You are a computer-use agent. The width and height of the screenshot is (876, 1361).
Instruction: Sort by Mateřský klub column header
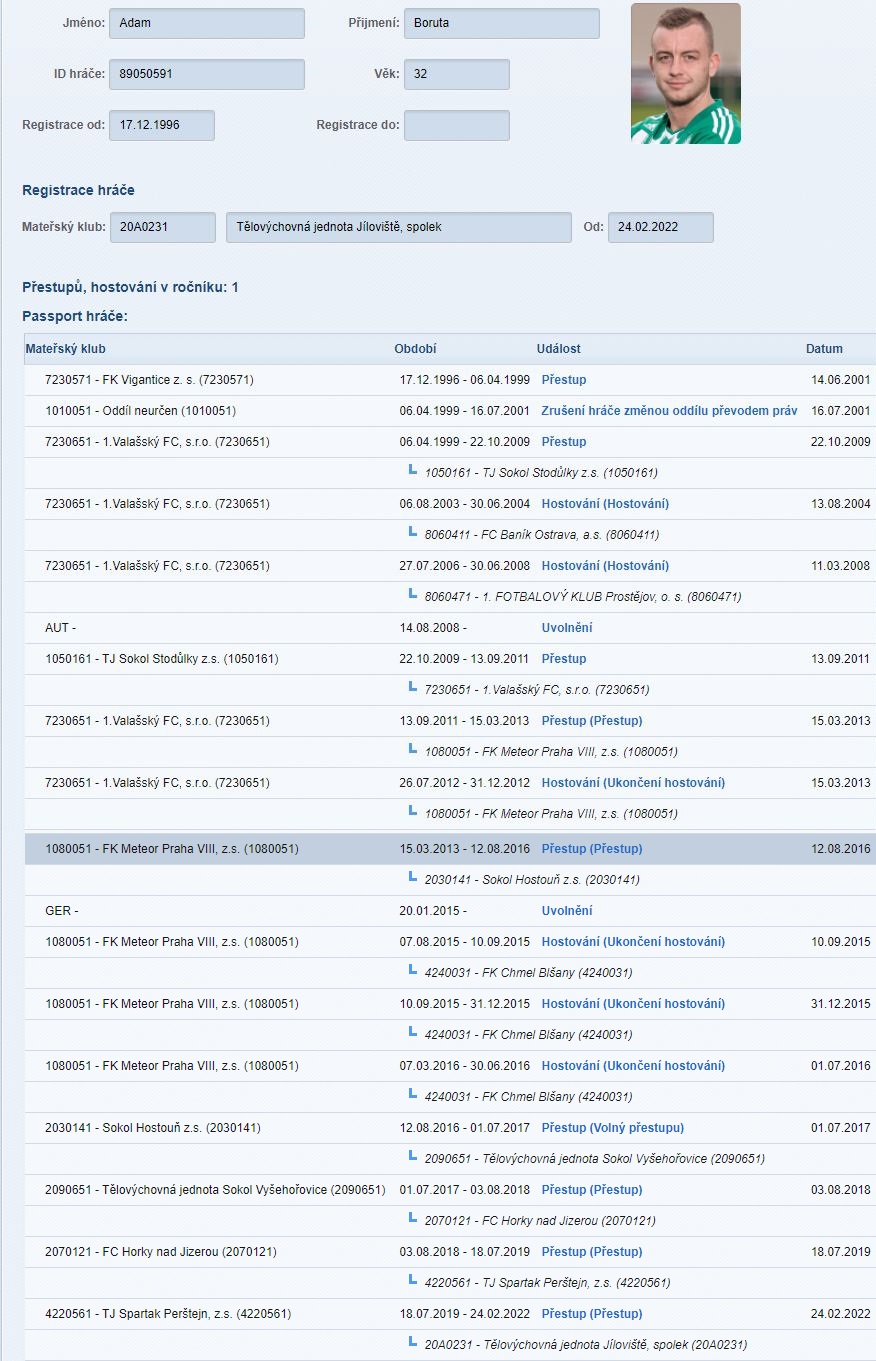65,349
